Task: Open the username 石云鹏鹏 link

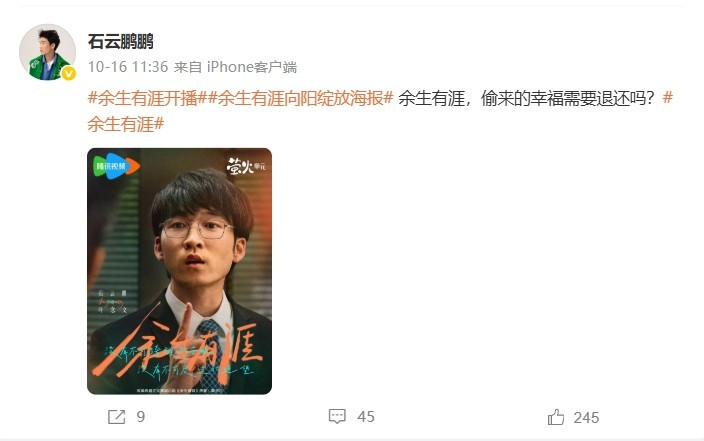Action: (x=120, y=42)
